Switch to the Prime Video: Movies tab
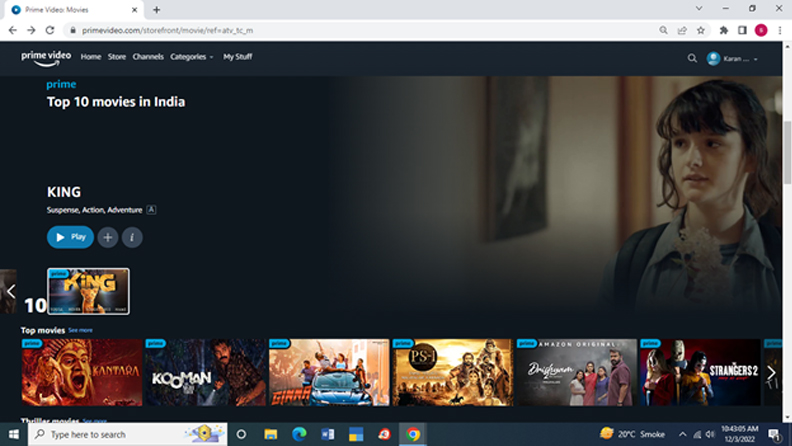792x446 pixels. pyautogui.click(x=74, y=10)
